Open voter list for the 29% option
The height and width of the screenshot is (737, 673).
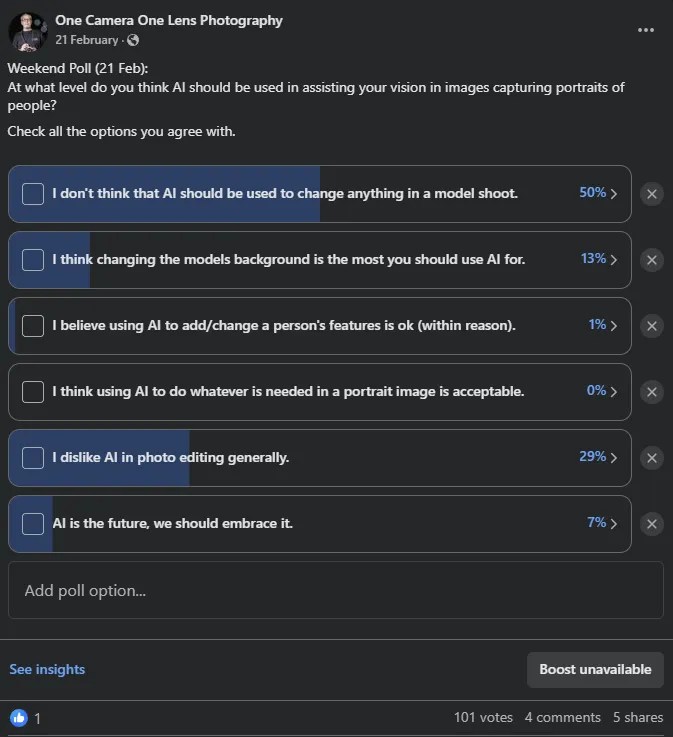pos(598,457)
